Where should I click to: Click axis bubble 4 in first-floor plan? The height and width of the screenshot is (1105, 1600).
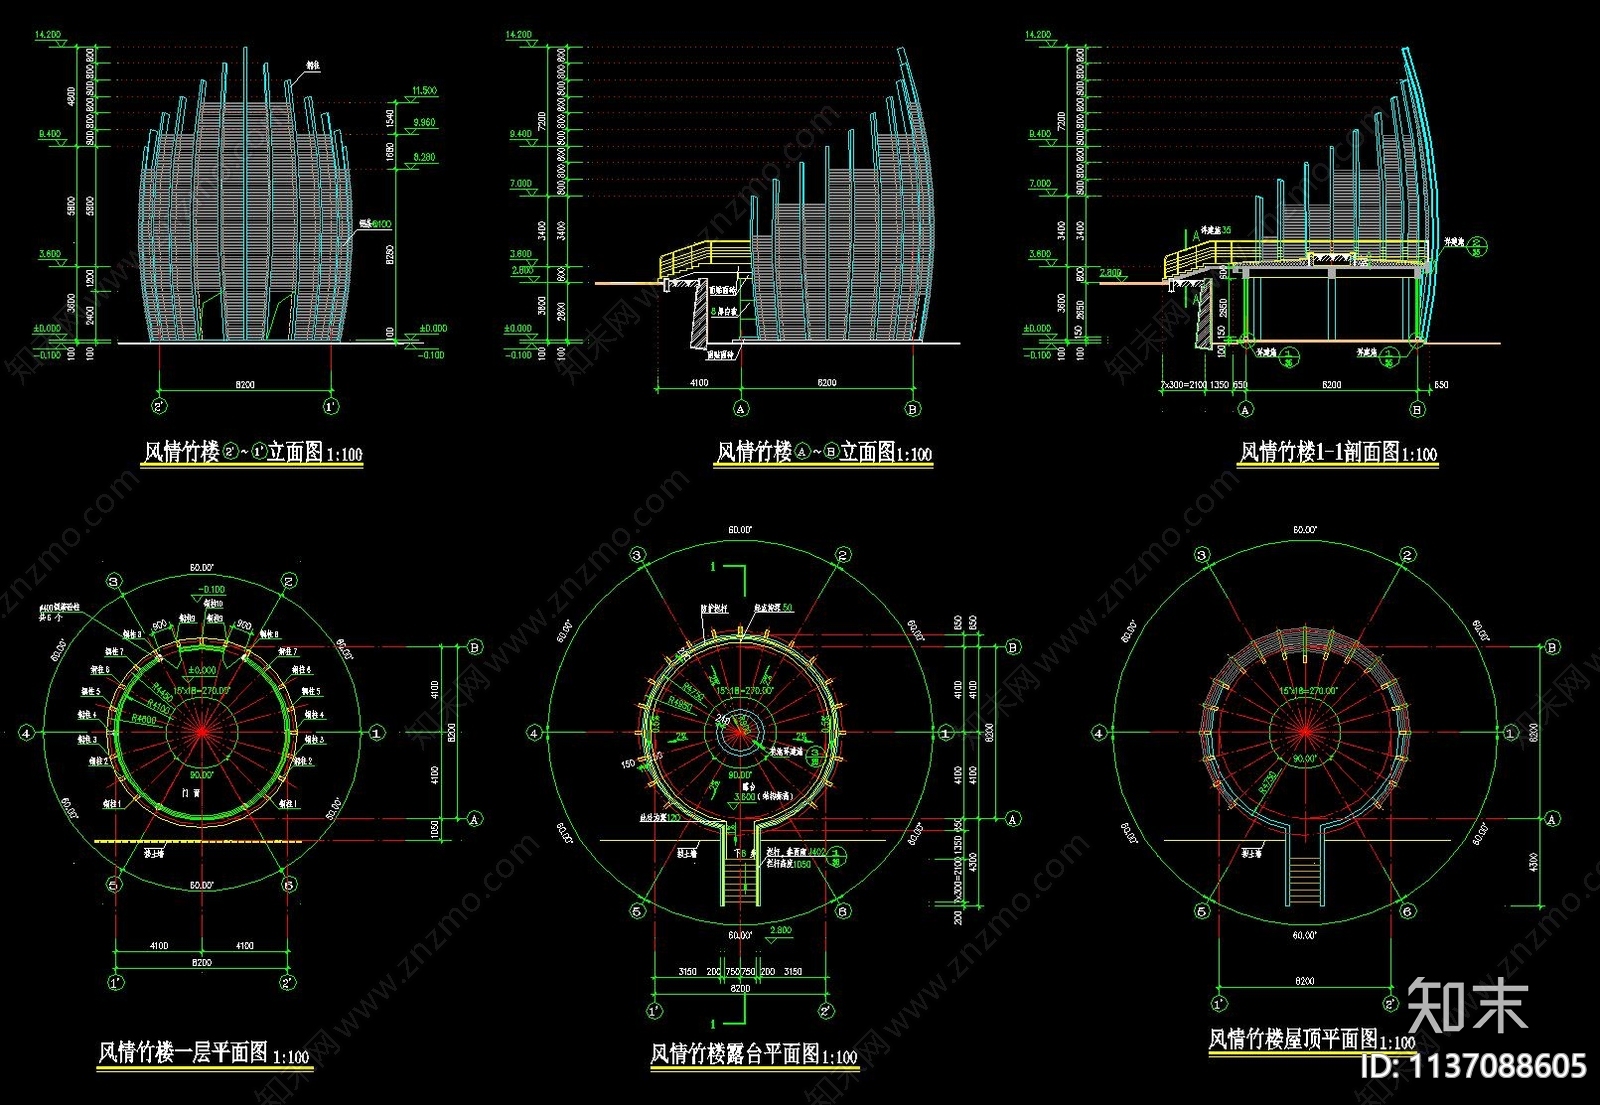26,733
